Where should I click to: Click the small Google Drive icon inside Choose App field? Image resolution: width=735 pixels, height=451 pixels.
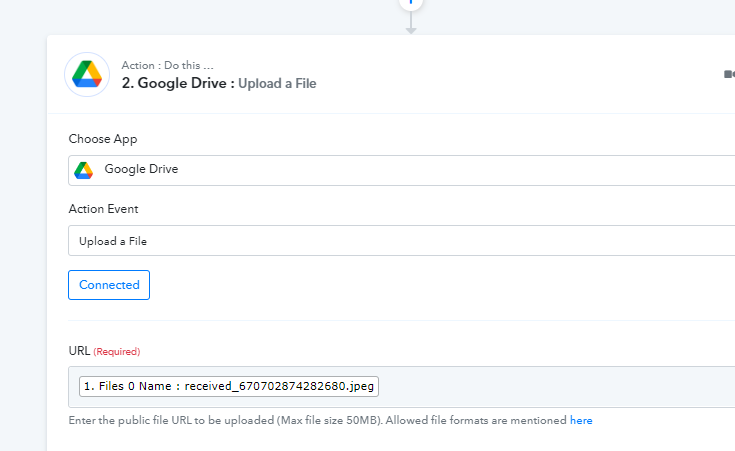pyautogui.click(x=83, y=170)
